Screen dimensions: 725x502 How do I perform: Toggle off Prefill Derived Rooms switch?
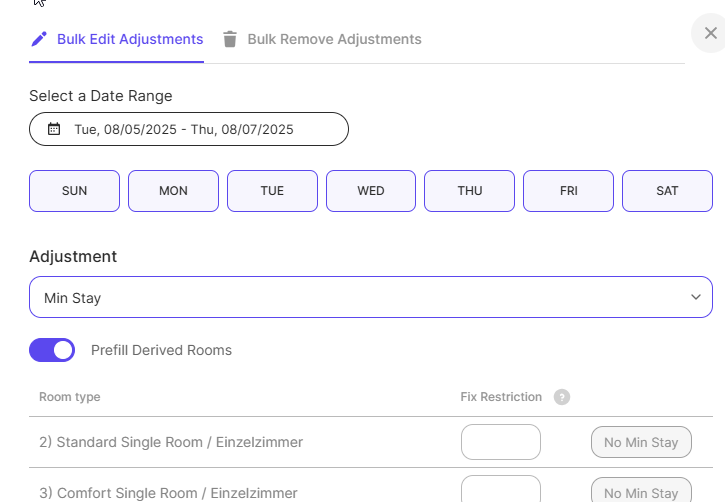click(52, 350)
